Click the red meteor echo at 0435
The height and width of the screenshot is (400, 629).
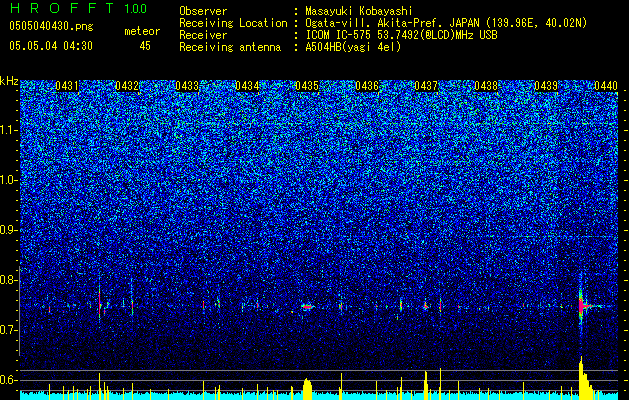tap(307, 307)
